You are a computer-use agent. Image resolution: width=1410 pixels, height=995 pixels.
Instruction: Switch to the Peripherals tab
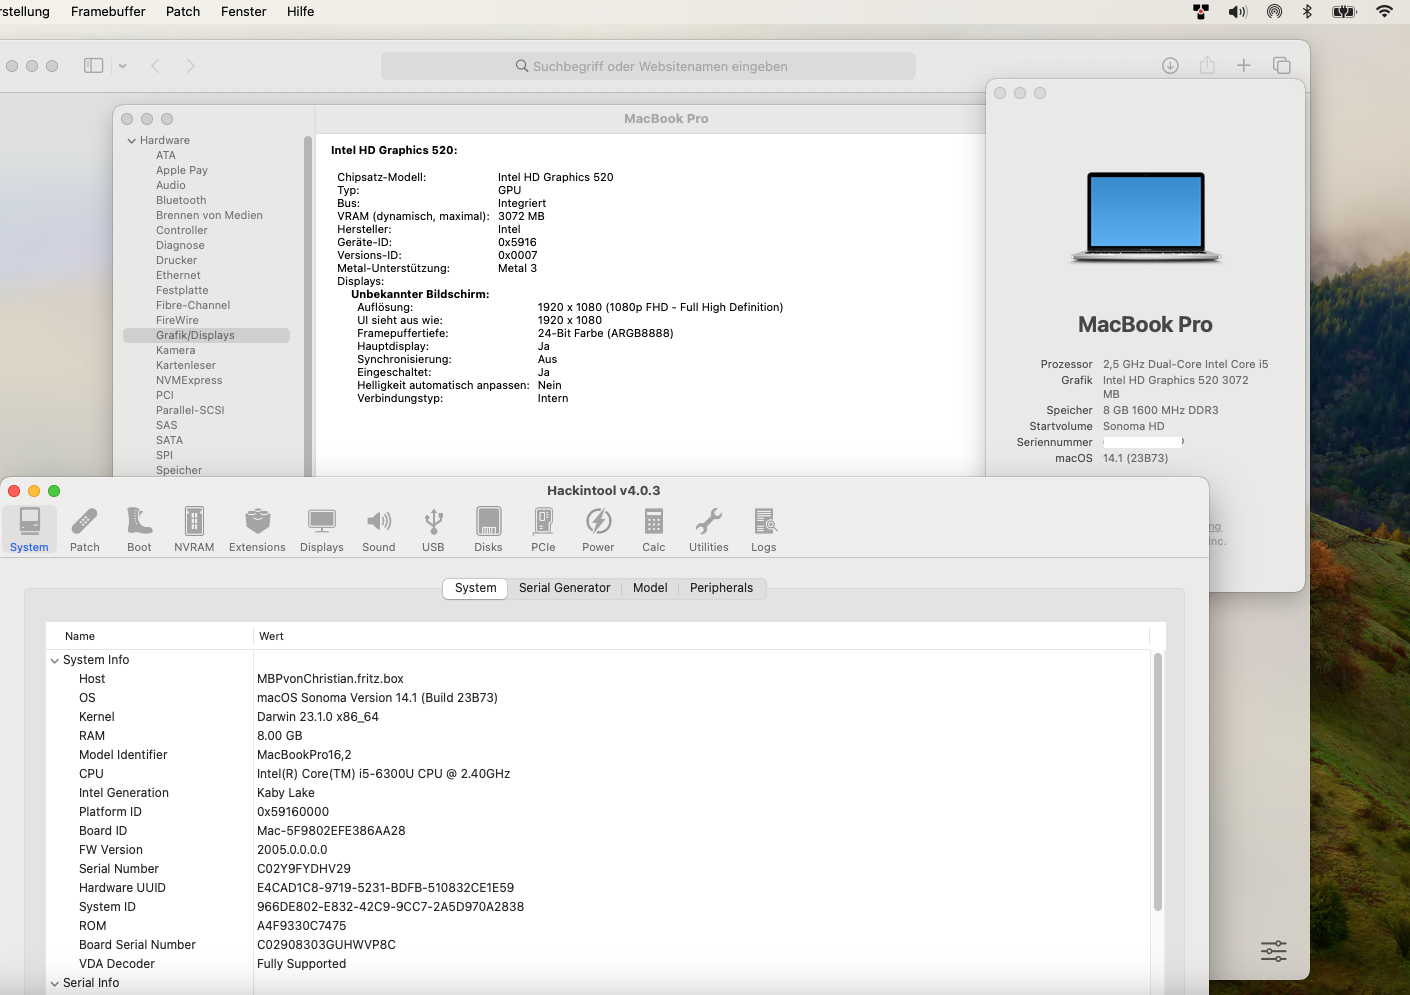721,588
